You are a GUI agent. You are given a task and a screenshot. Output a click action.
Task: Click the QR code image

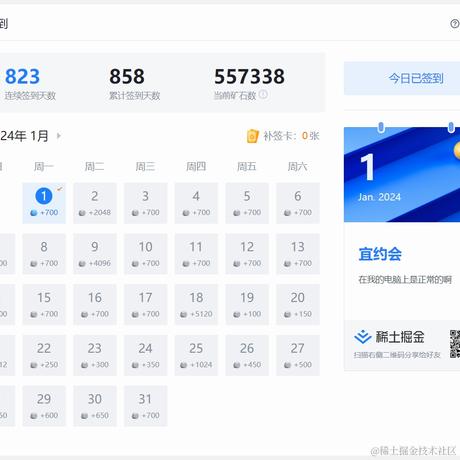(x=455, y=344)
